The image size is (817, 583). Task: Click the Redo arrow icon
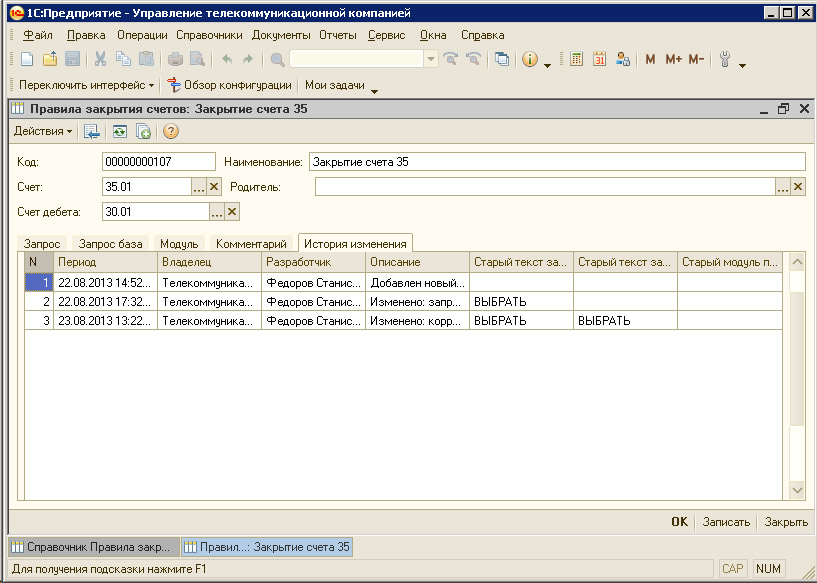pyautogui.click(x=248, y=59)
